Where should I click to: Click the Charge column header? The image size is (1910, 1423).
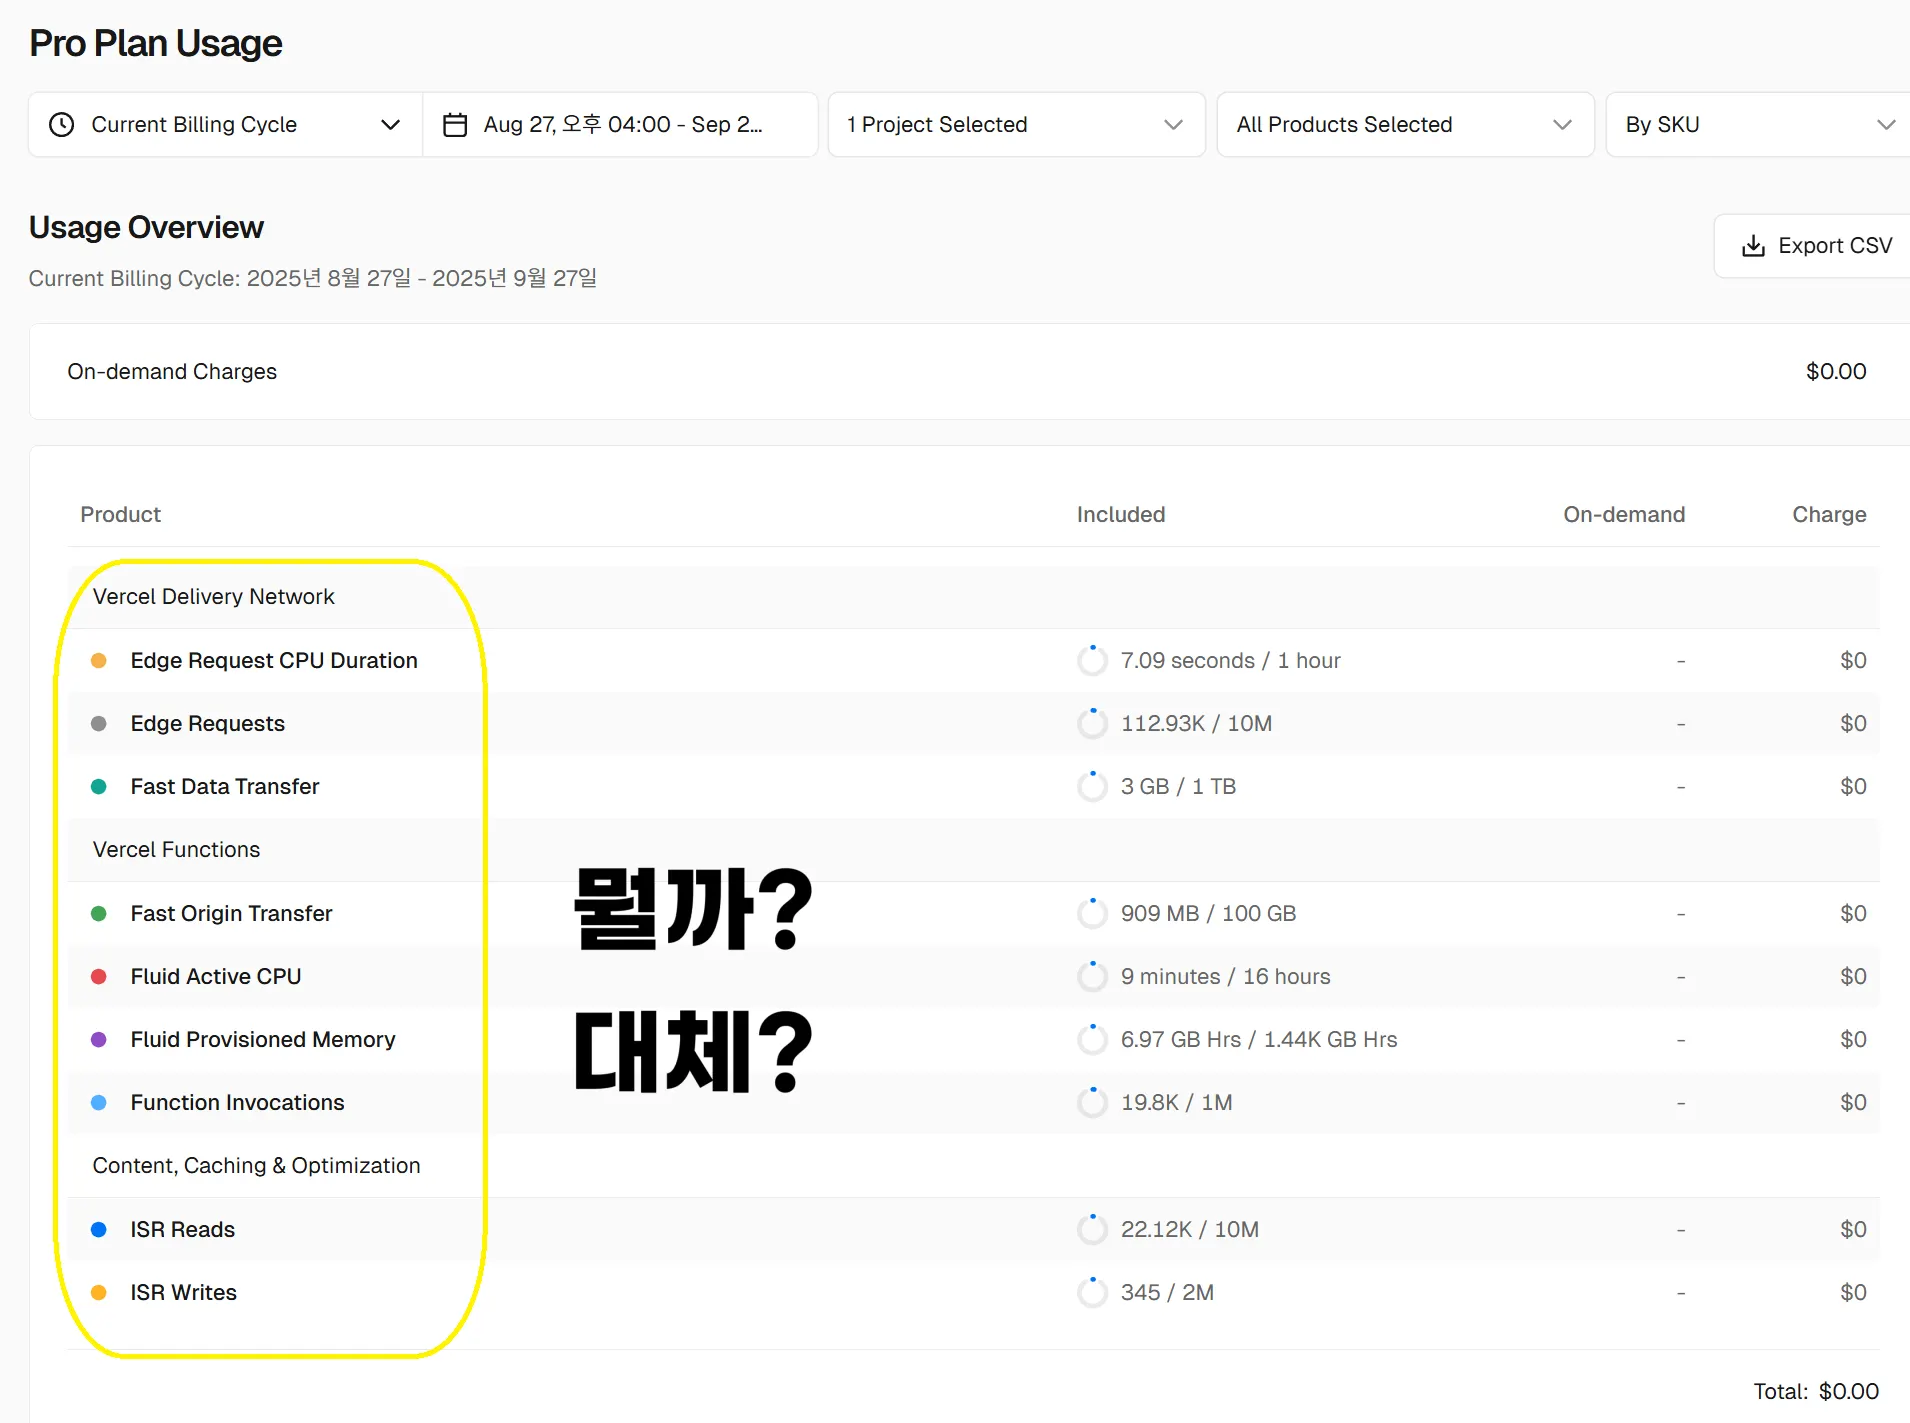coord(1829,515)
